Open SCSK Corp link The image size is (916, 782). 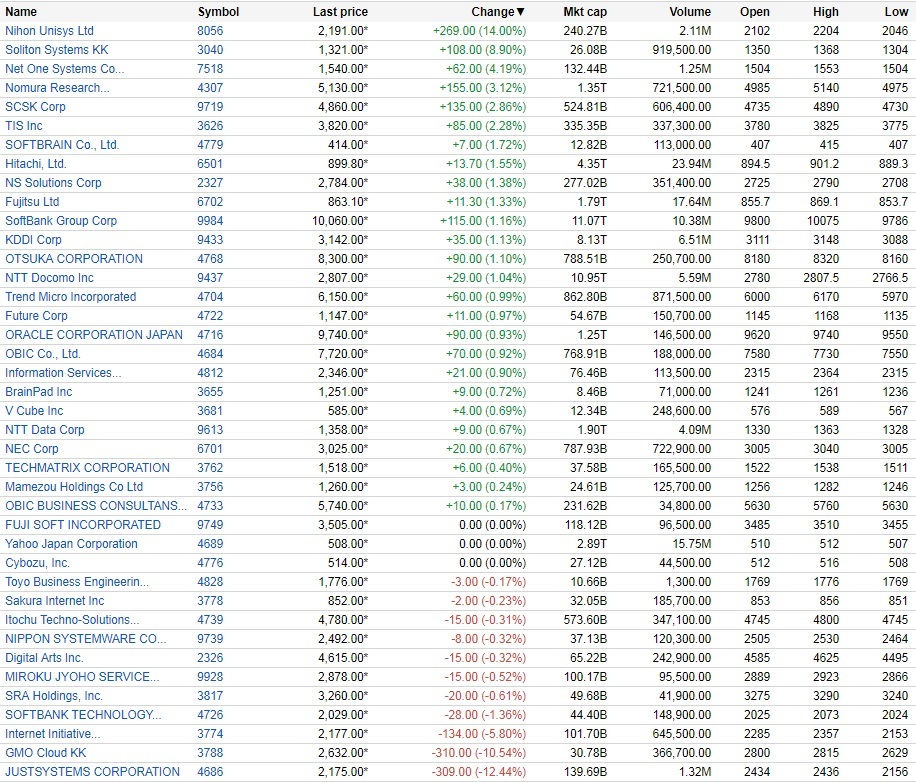(x=35, y=107)
